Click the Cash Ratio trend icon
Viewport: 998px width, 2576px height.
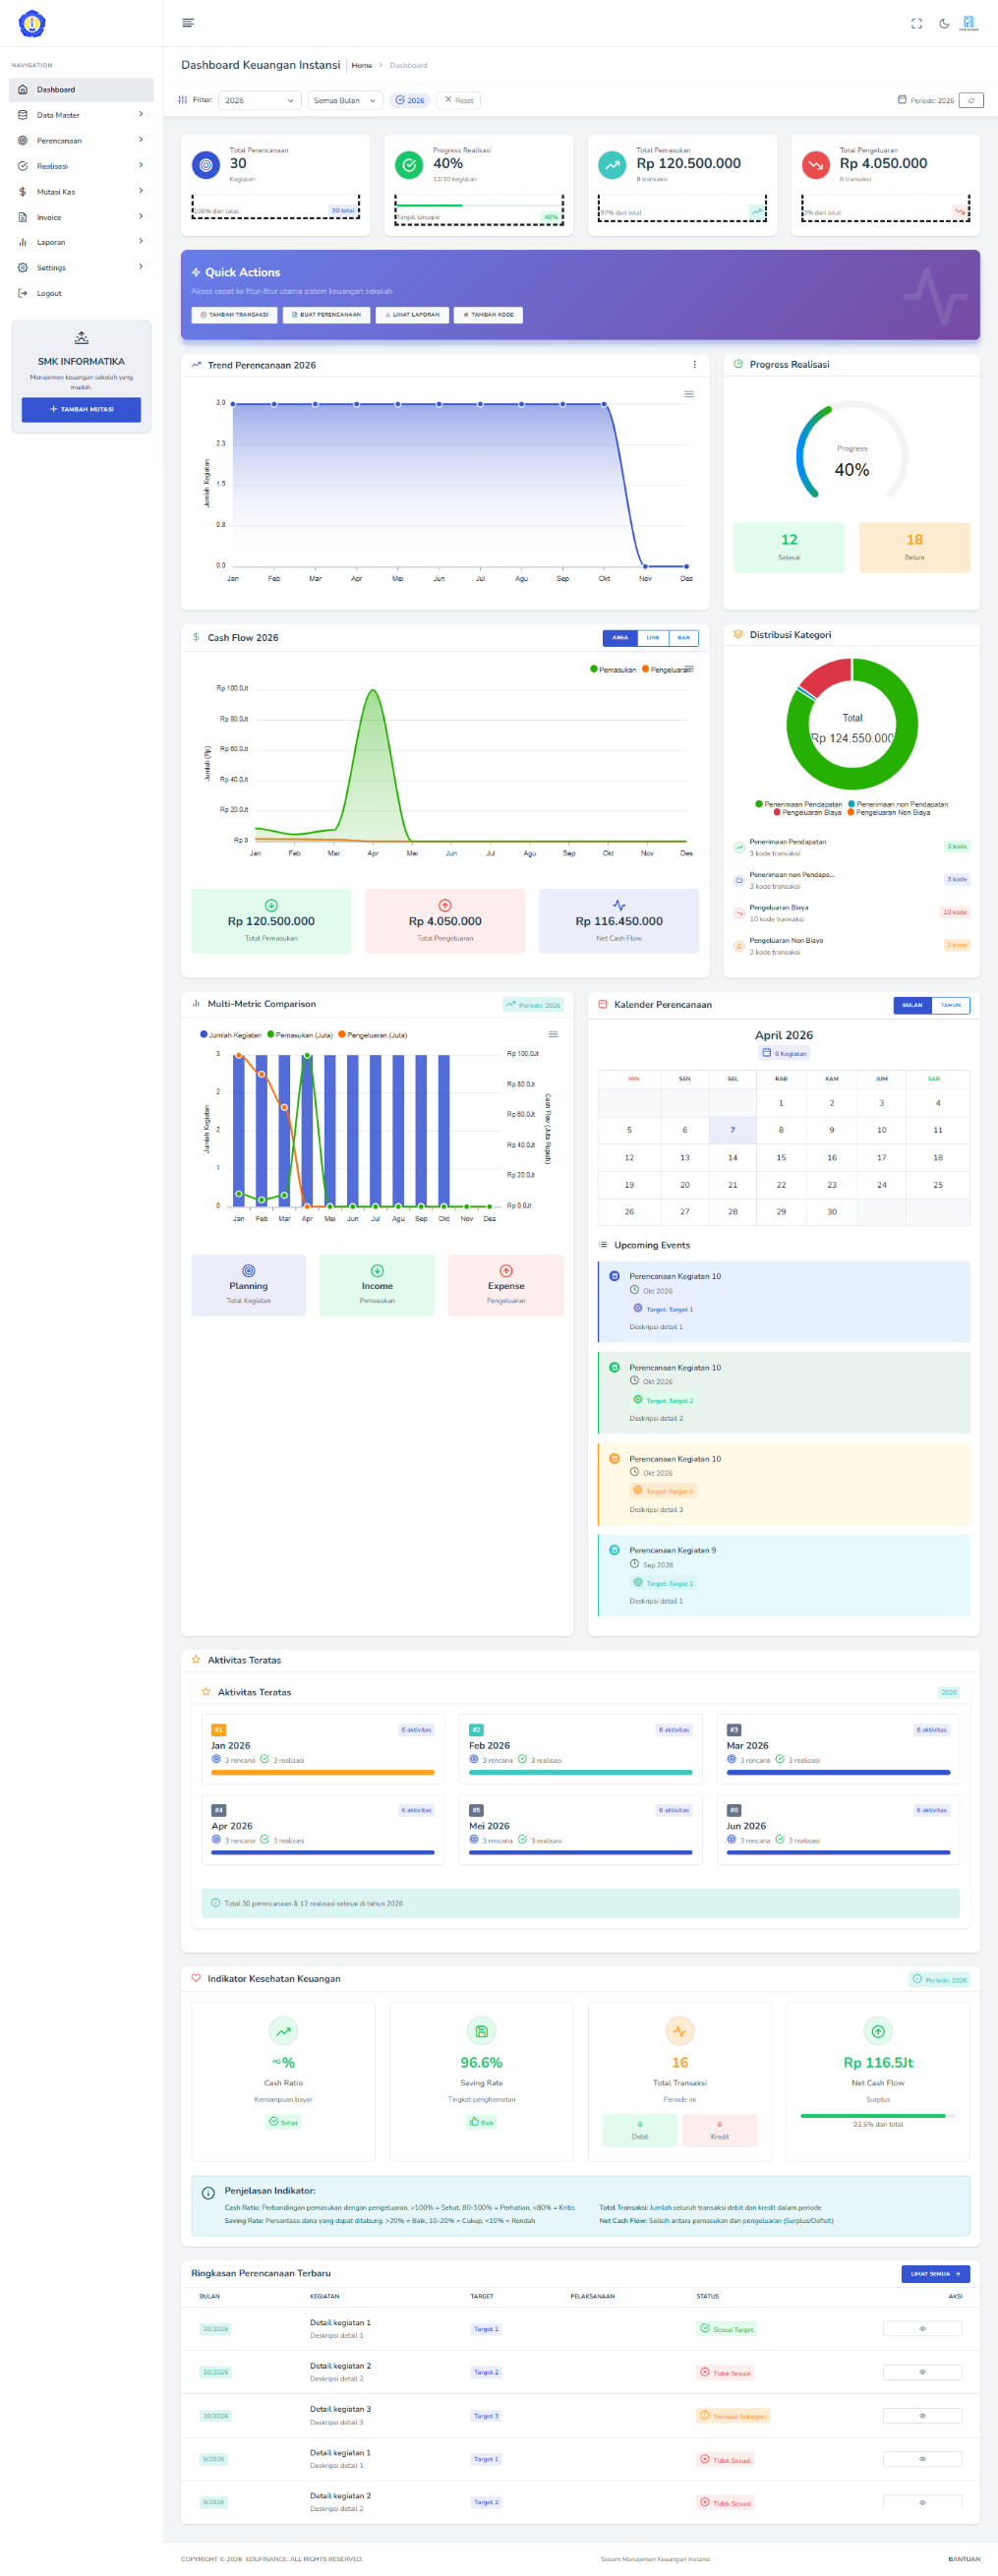(283, 2031)
